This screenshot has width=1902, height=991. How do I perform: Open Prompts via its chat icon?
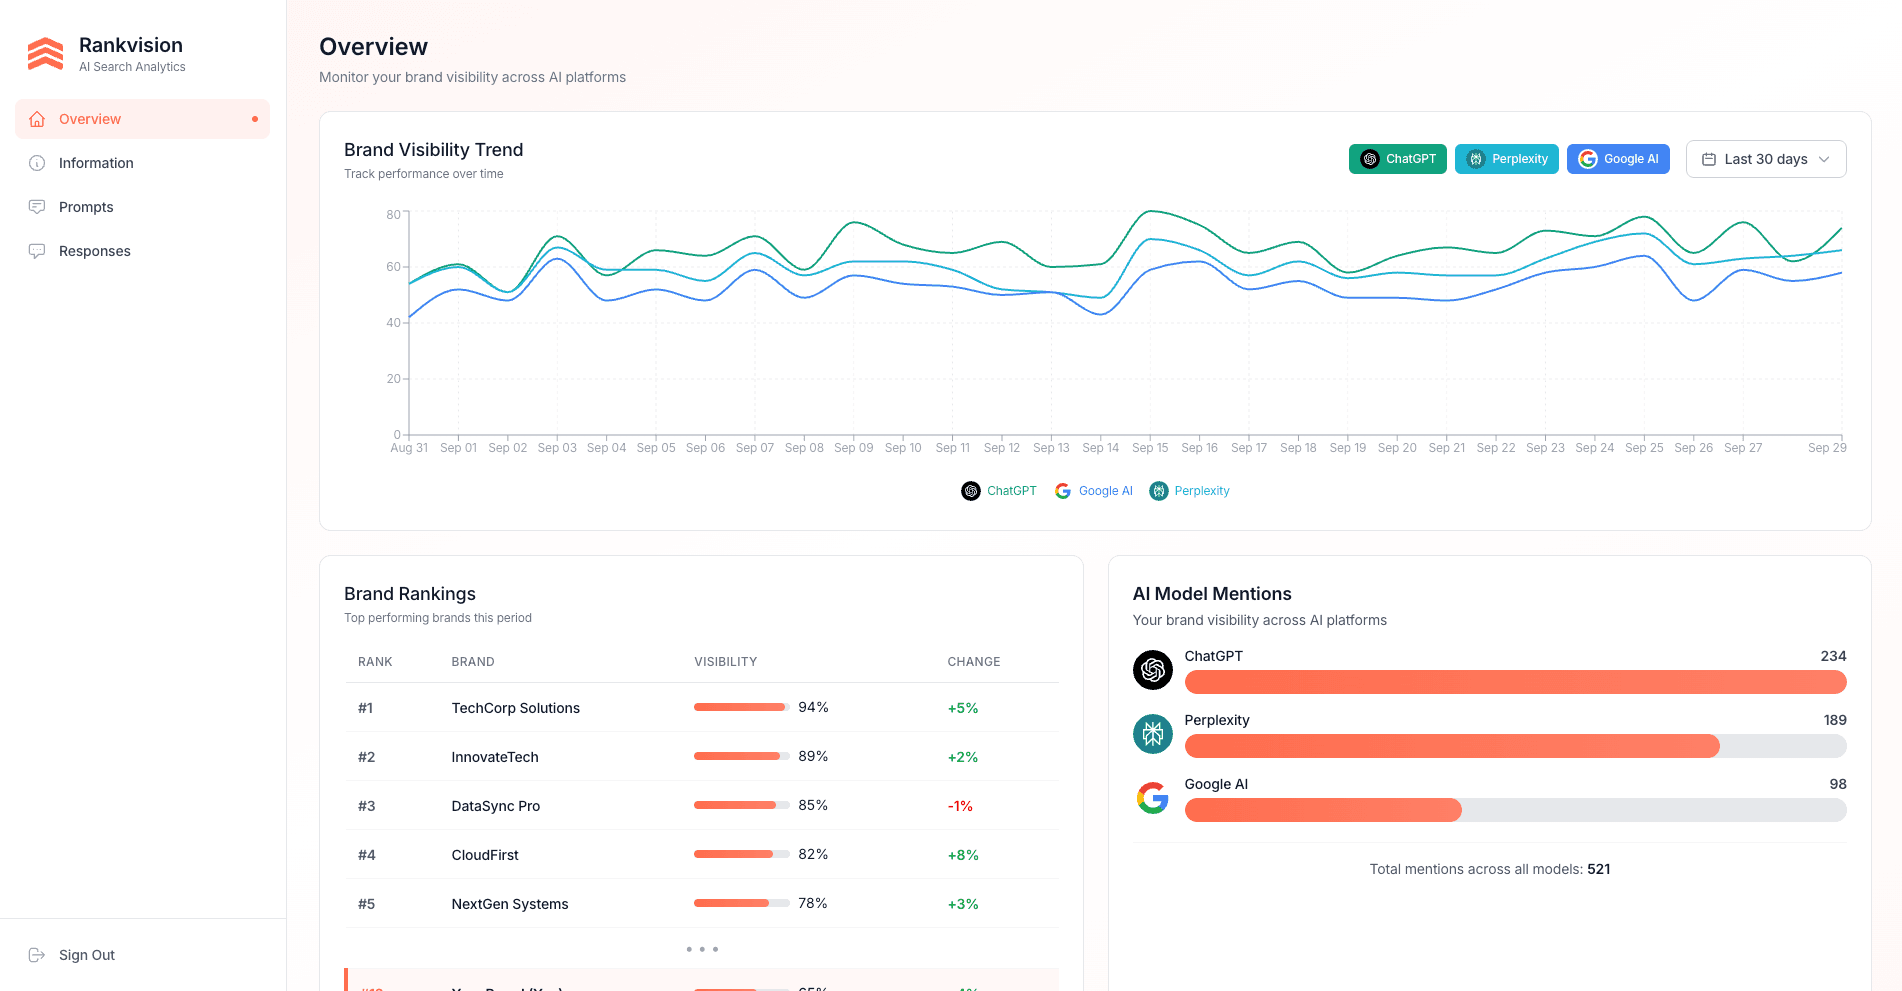tap(37, 207)
